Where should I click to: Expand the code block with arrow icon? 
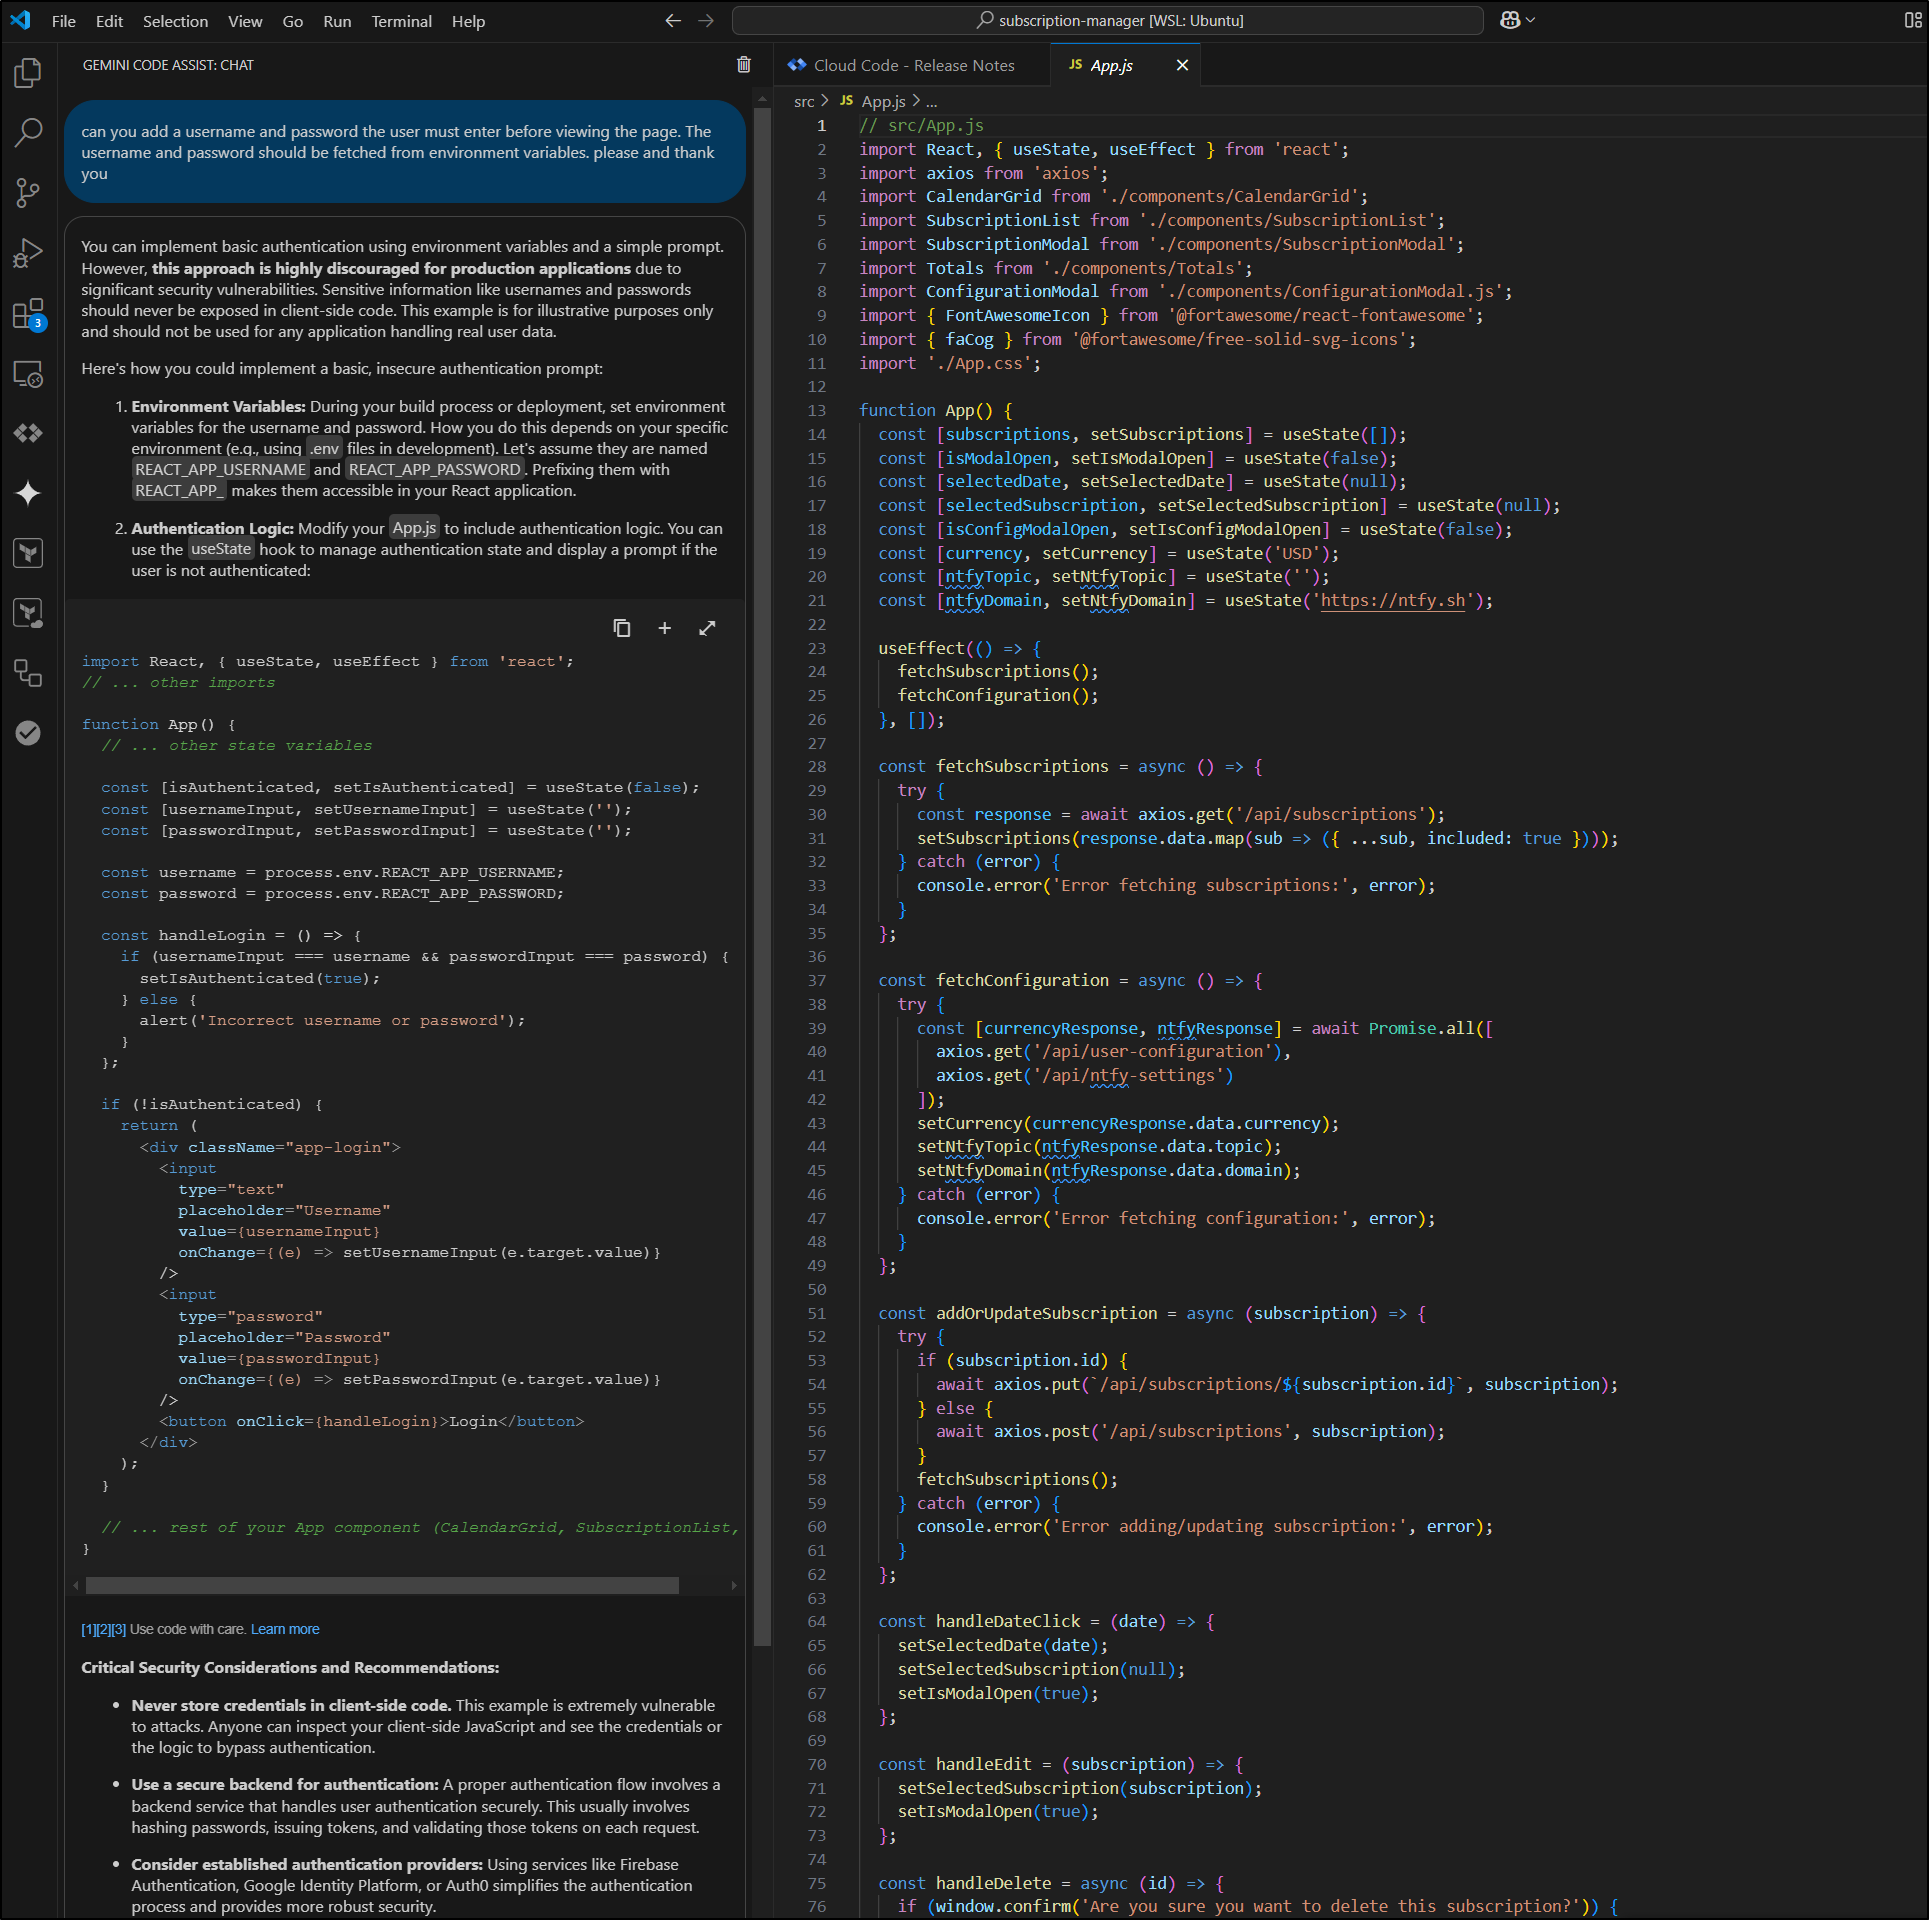(707, 628)
